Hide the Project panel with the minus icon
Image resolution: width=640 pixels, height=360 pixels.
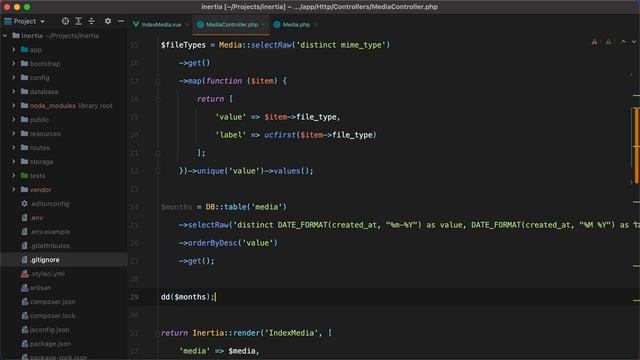tap(121, 21)
